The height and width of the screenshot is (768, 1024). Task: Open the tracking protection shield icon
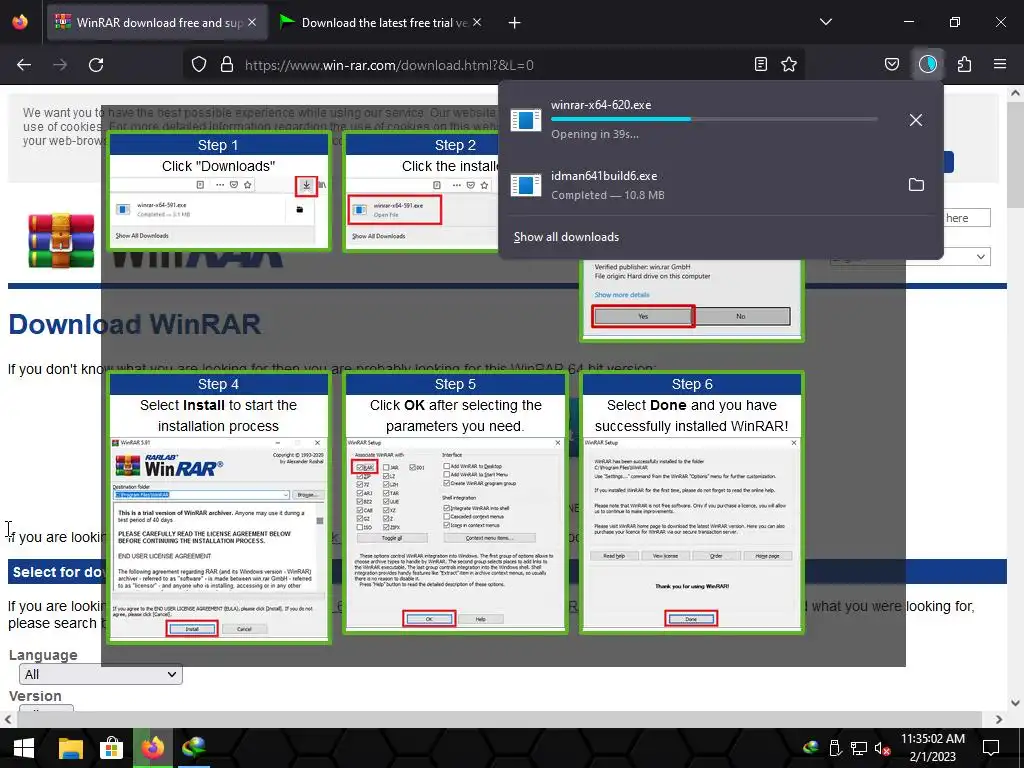(x=199, y=65)
